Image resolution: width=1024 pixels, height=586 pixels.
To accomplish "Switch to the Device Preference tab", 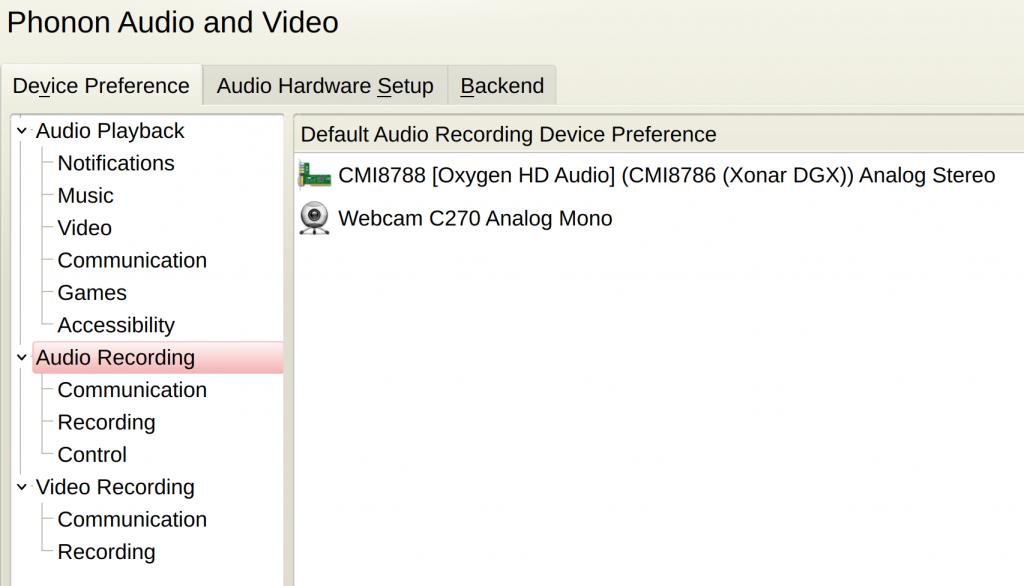I will (101, 86).
